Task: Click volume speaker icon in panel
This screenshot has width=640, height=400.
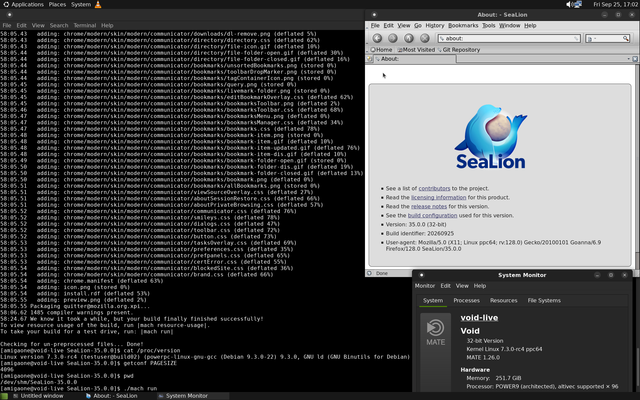Action: (569, 4)
